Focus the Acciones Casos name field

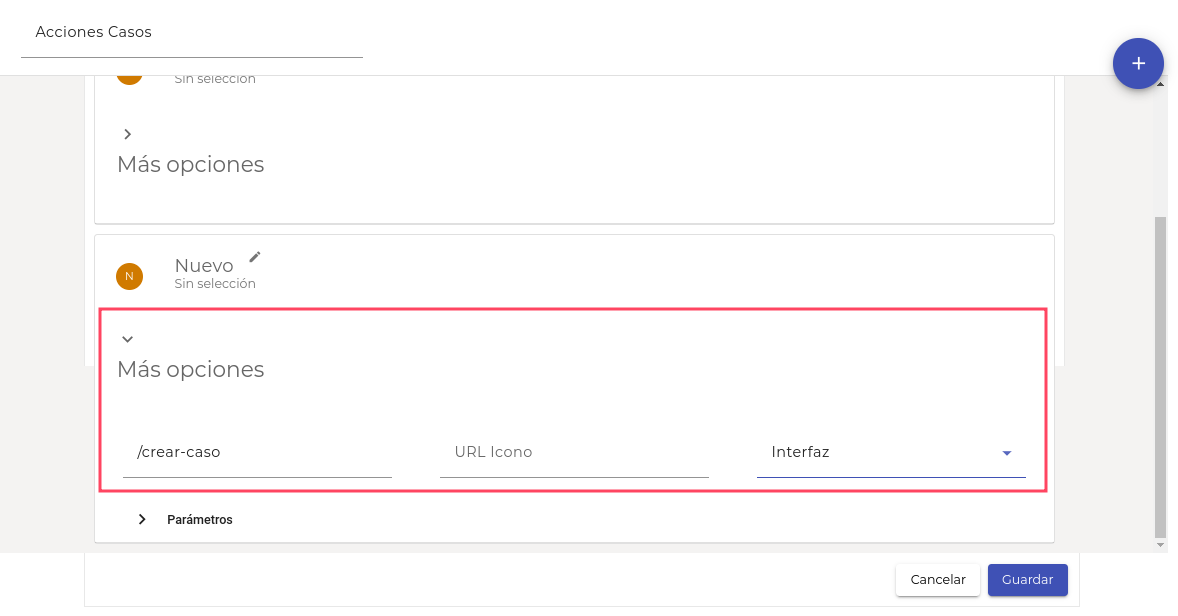click(x=191, y=33)
